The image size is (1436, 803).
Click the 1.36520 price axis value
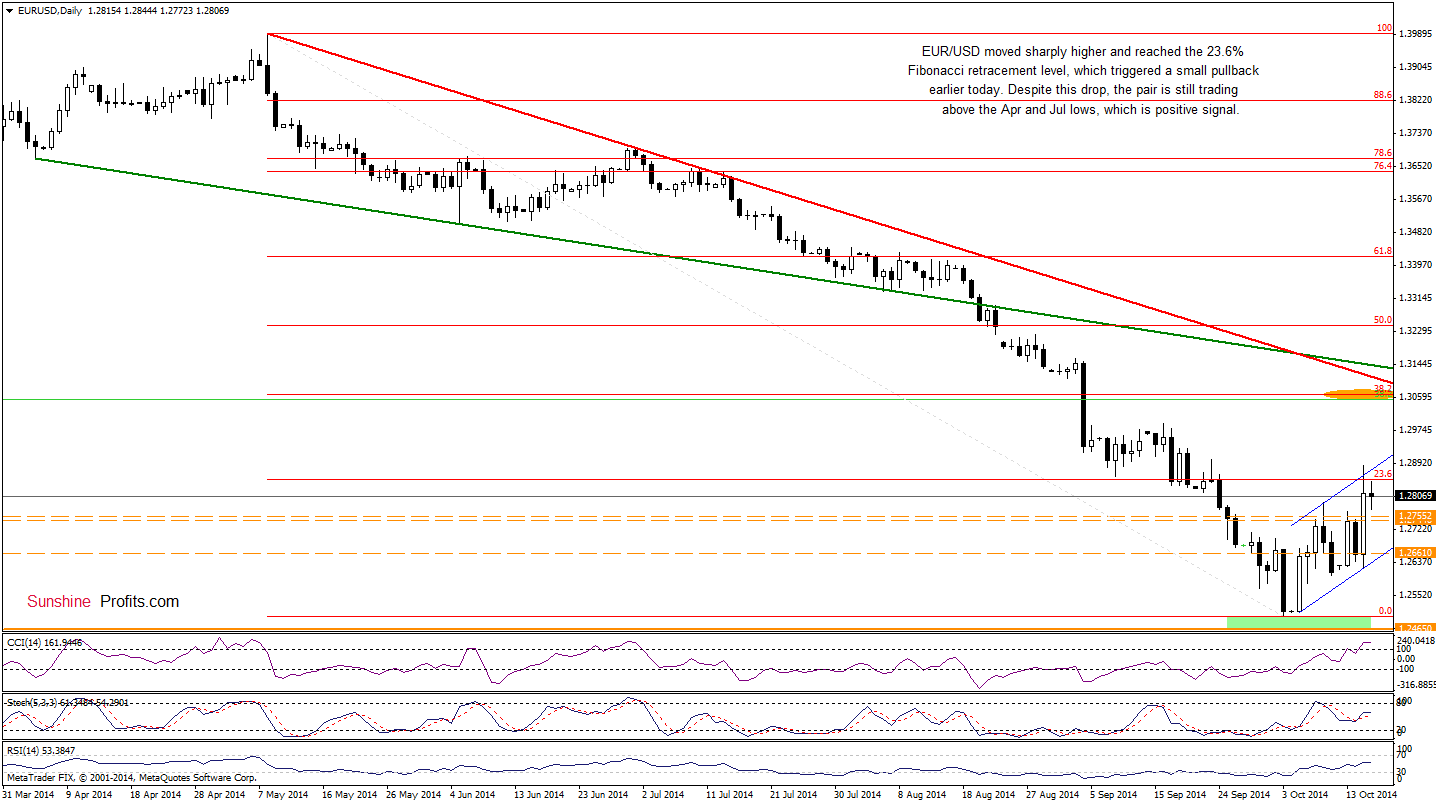coord(1418,166)
